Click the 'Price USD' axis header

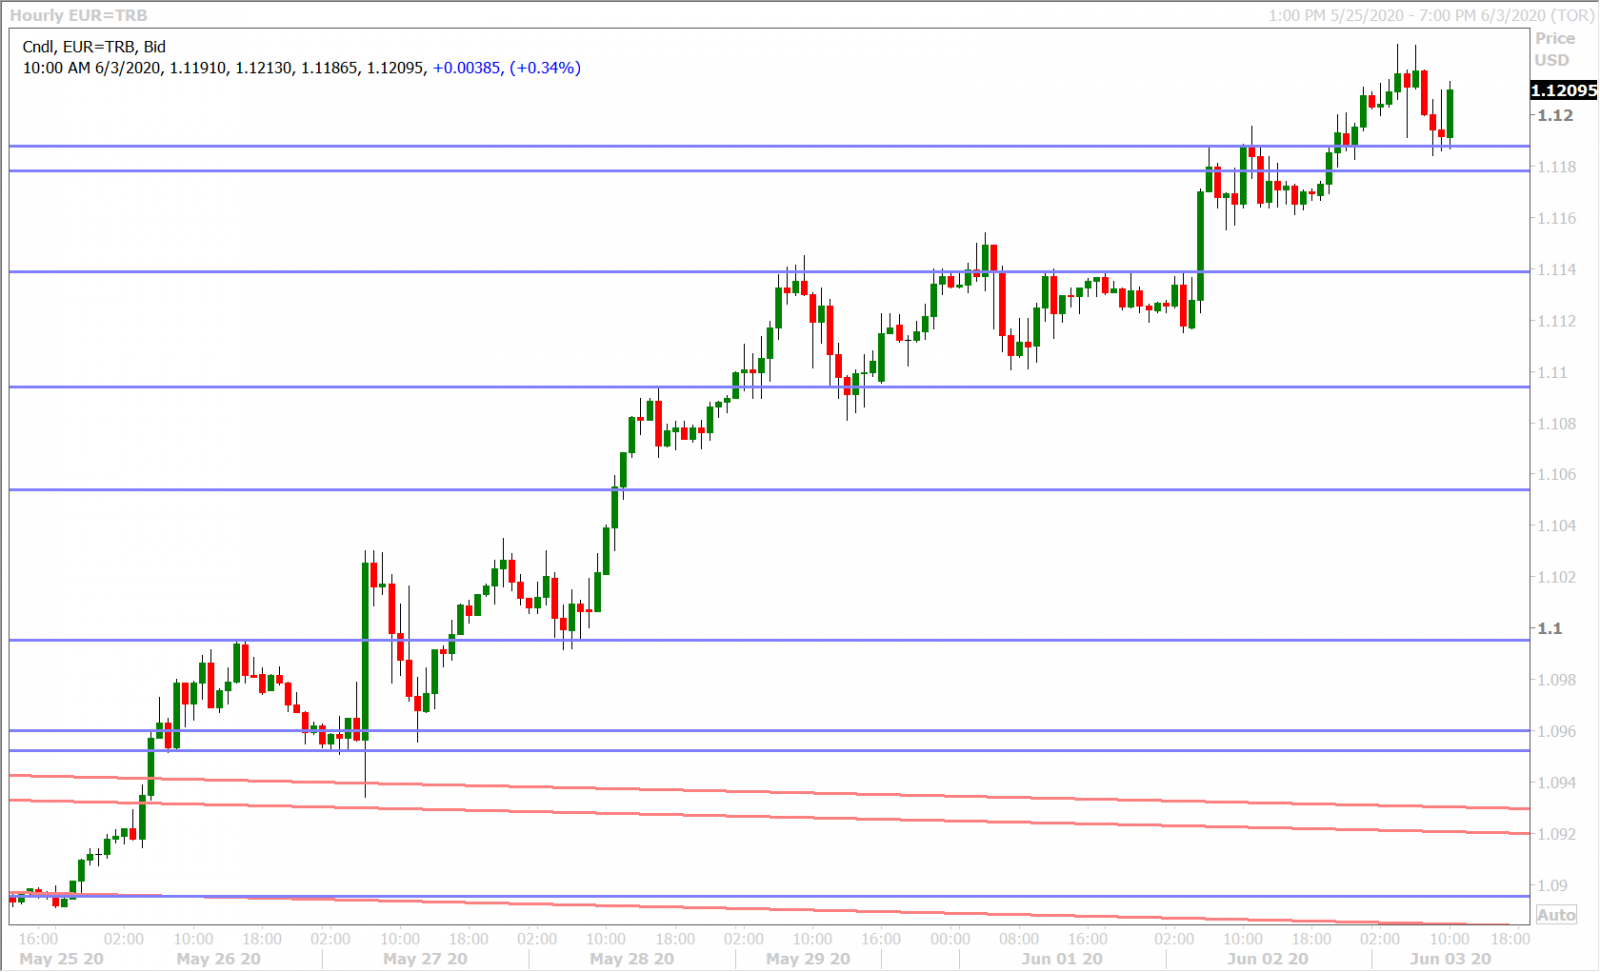coord(1555,49)
